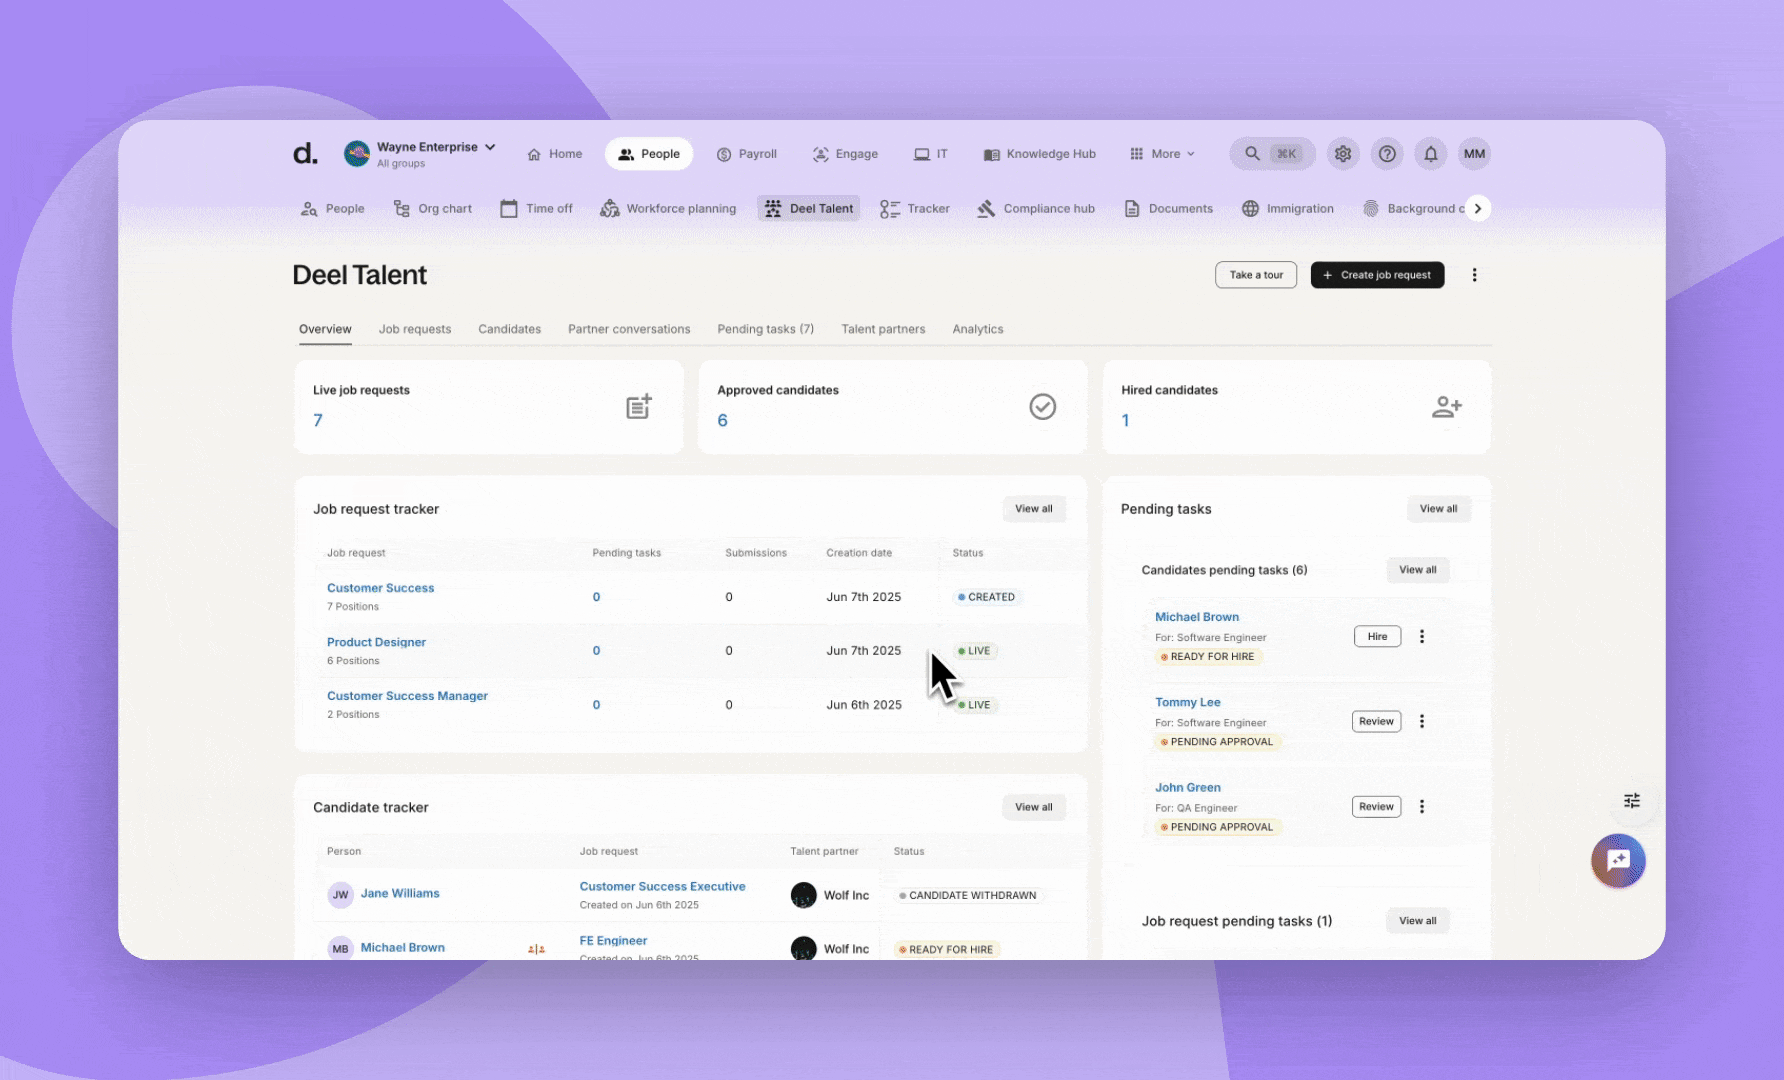1784x1080 pixels.
Task: Click the MB avatar for Michael Brown
Action: click(340, 948)
